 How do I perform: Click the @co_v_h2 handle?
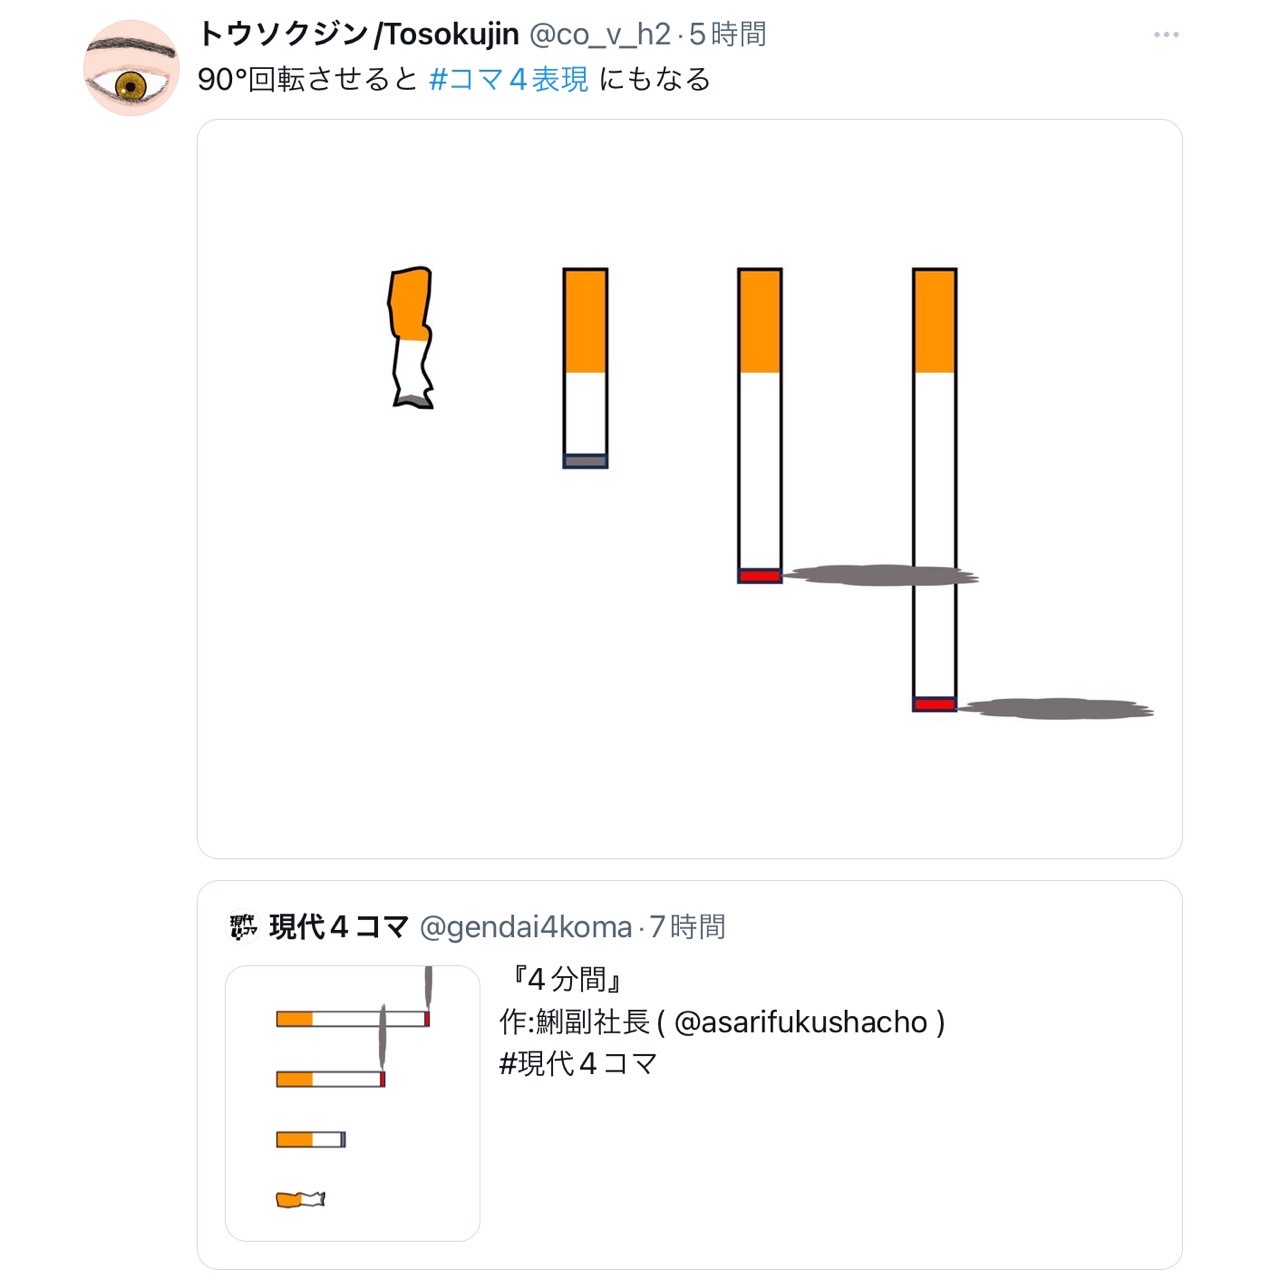(599, 35)
